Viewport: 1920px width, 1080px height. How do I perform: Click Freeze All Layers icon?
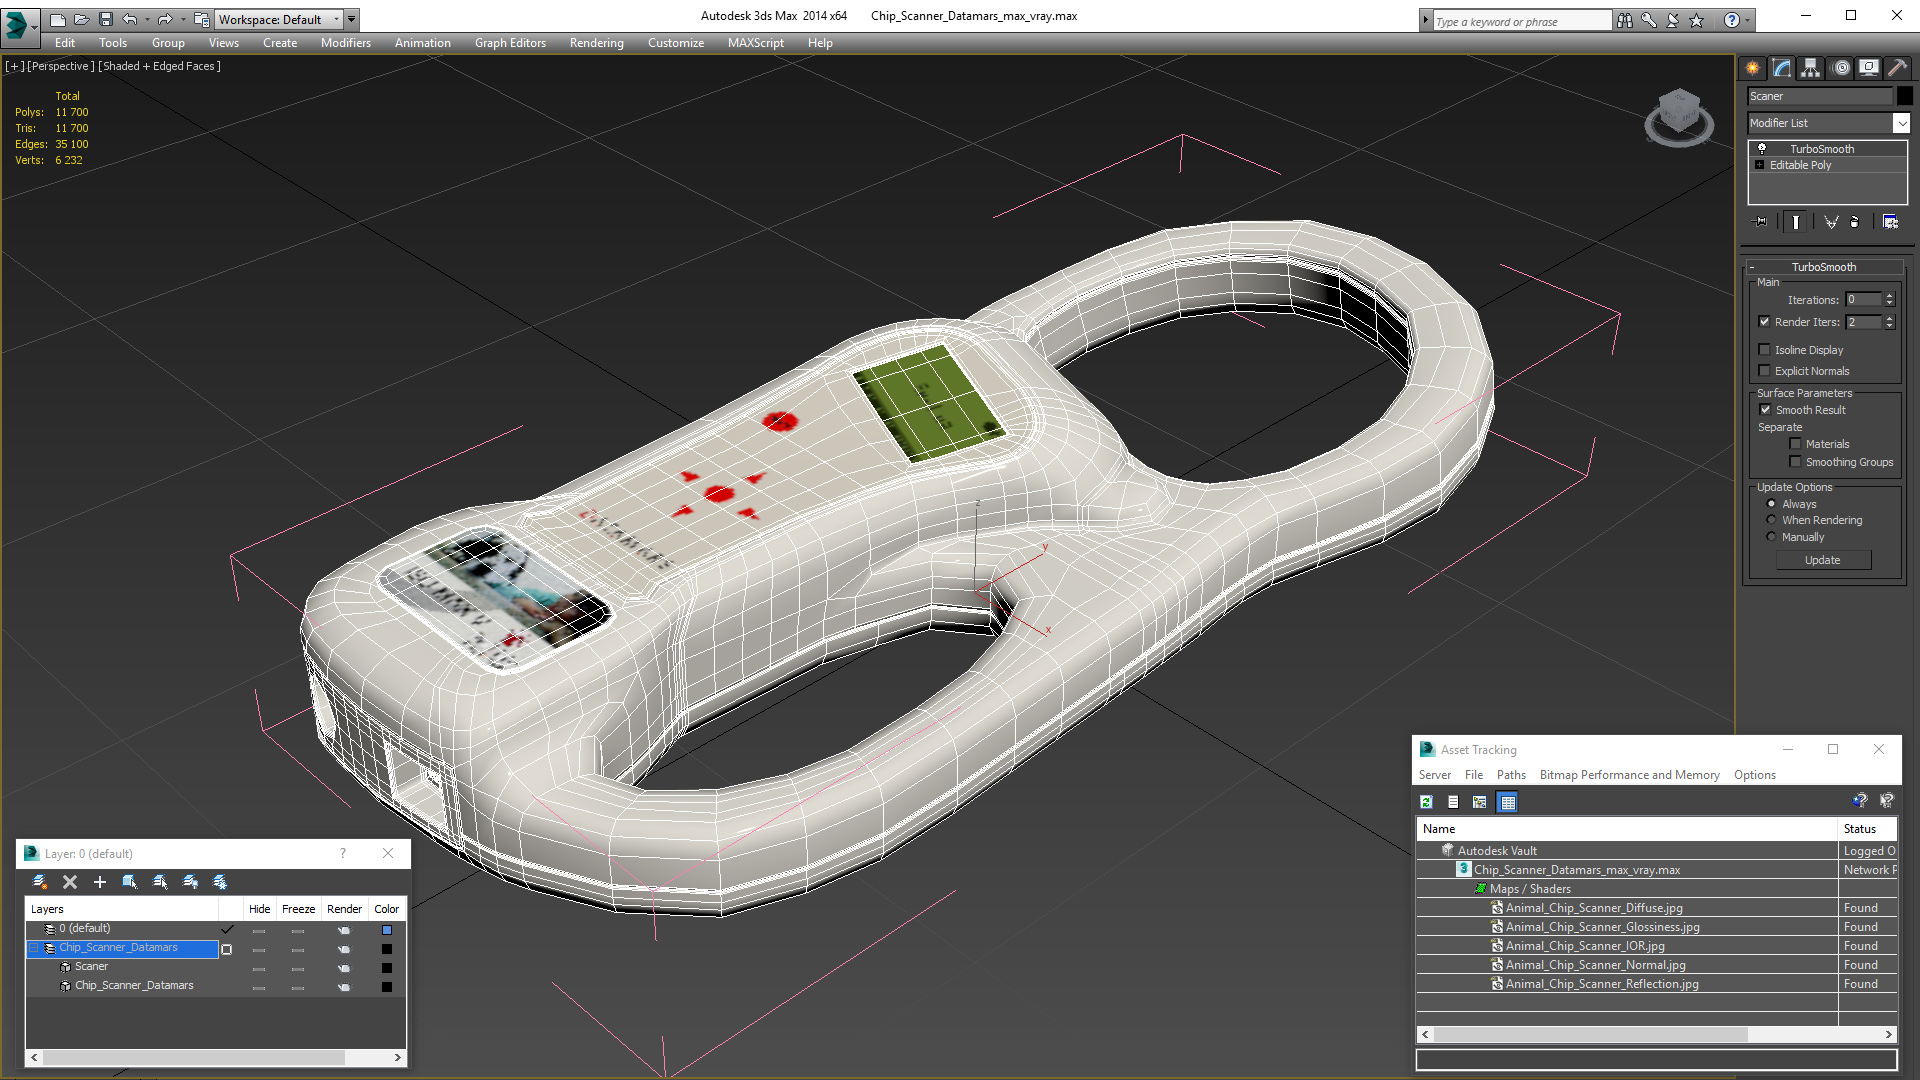[x=220, y=882]
